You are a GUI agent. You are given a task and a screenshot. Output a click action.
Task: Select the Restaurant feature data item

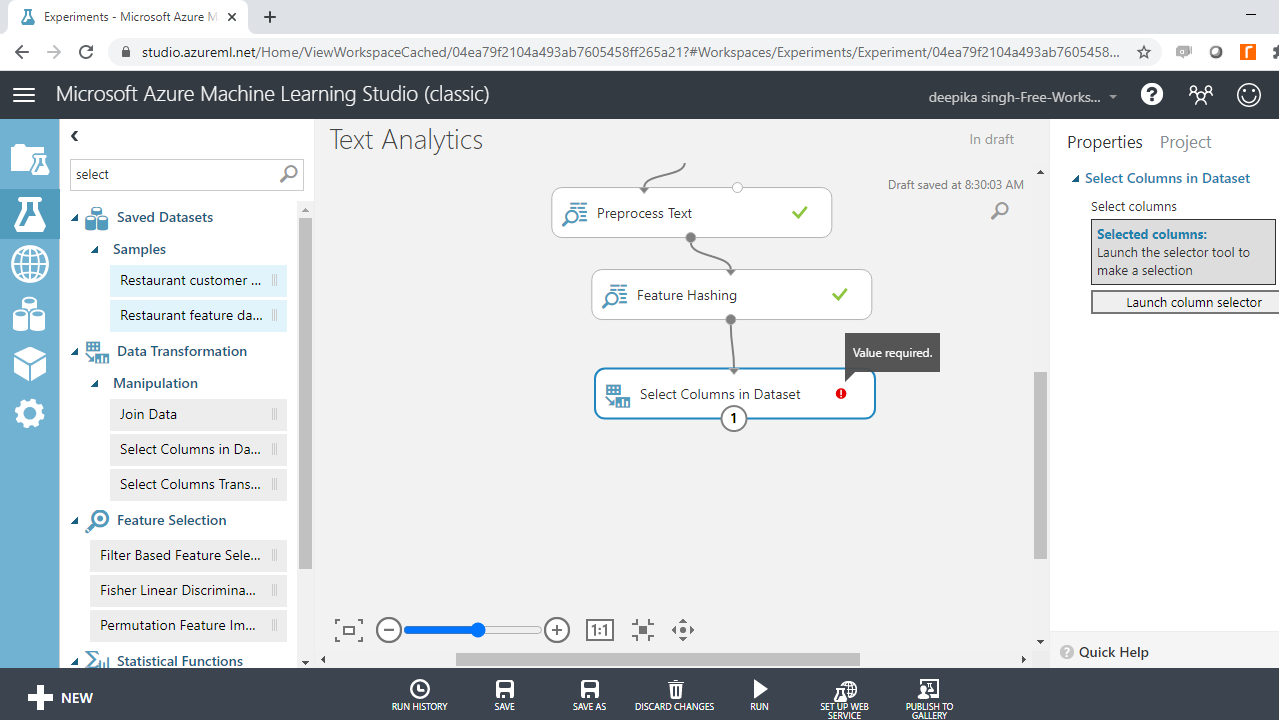point(198,316)
